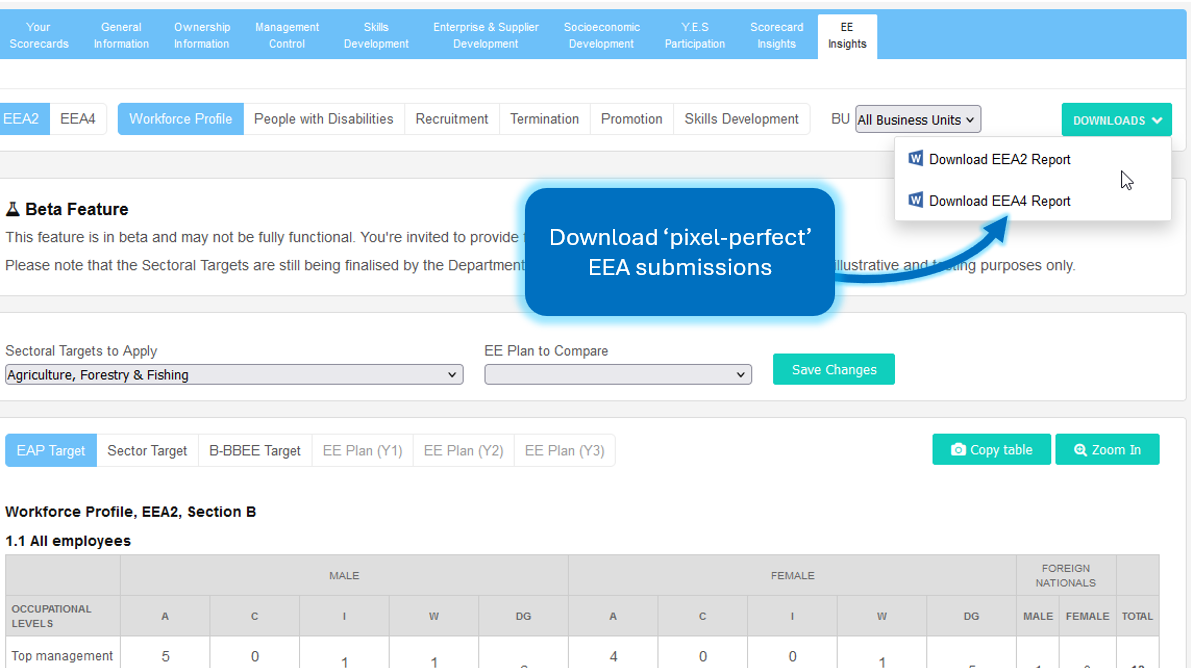Viewport: 1191px width, 668px height.
Task: Open the Sectoral Targets to Apply dropdown
Action: tap(234, 375)
